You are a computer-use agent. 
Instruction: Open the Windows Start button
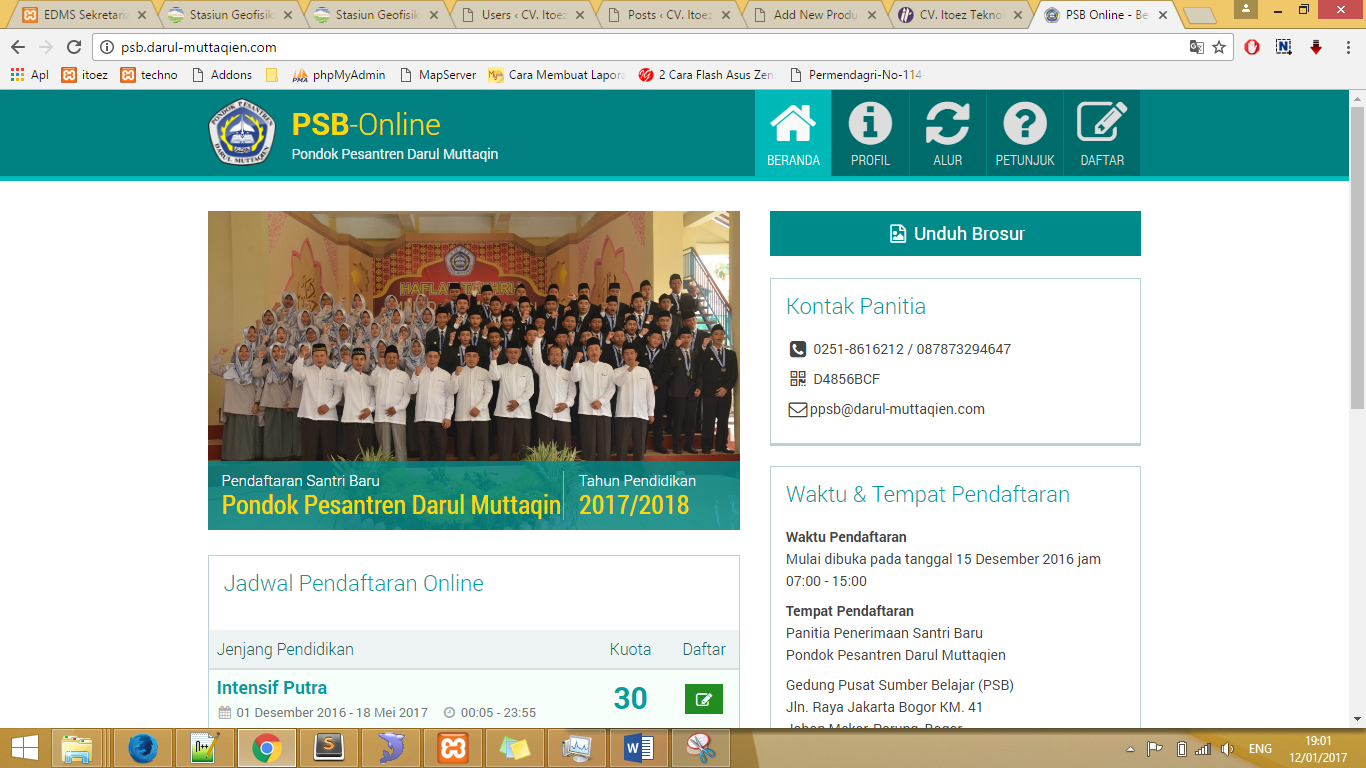[x=24, y=748]
